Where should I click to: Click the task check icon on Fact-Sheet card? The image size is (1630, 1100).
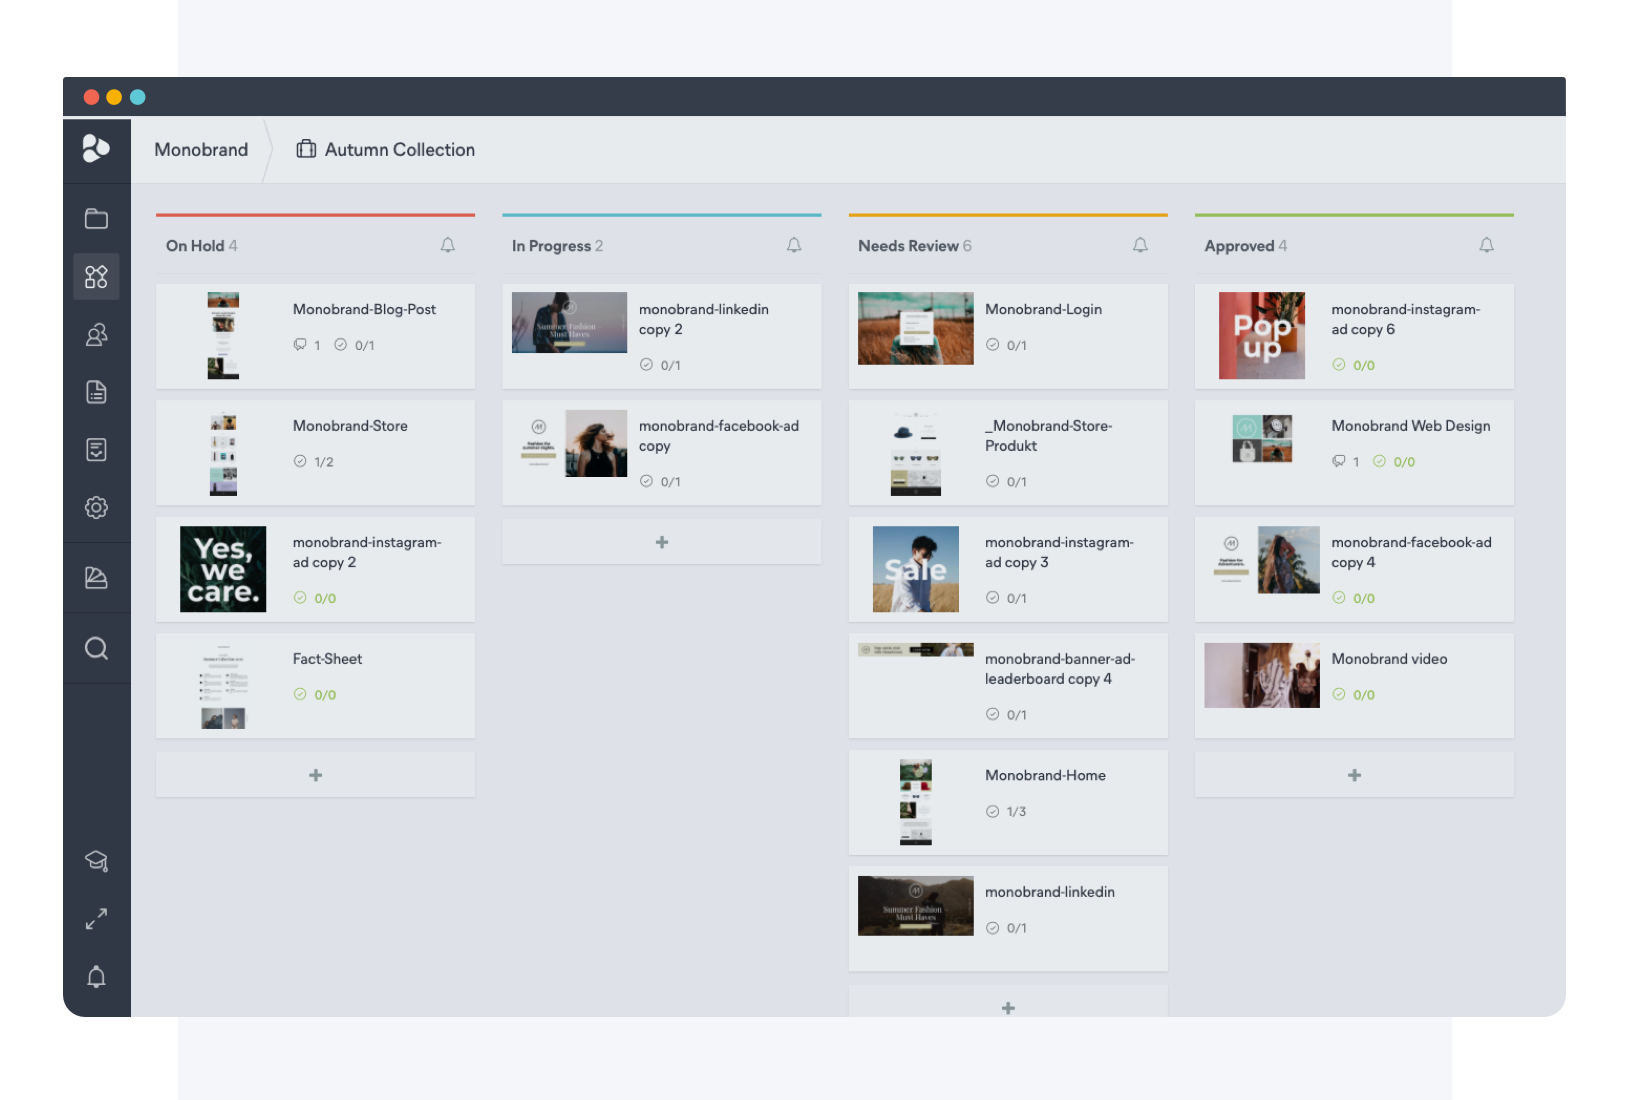coord(300,694)
